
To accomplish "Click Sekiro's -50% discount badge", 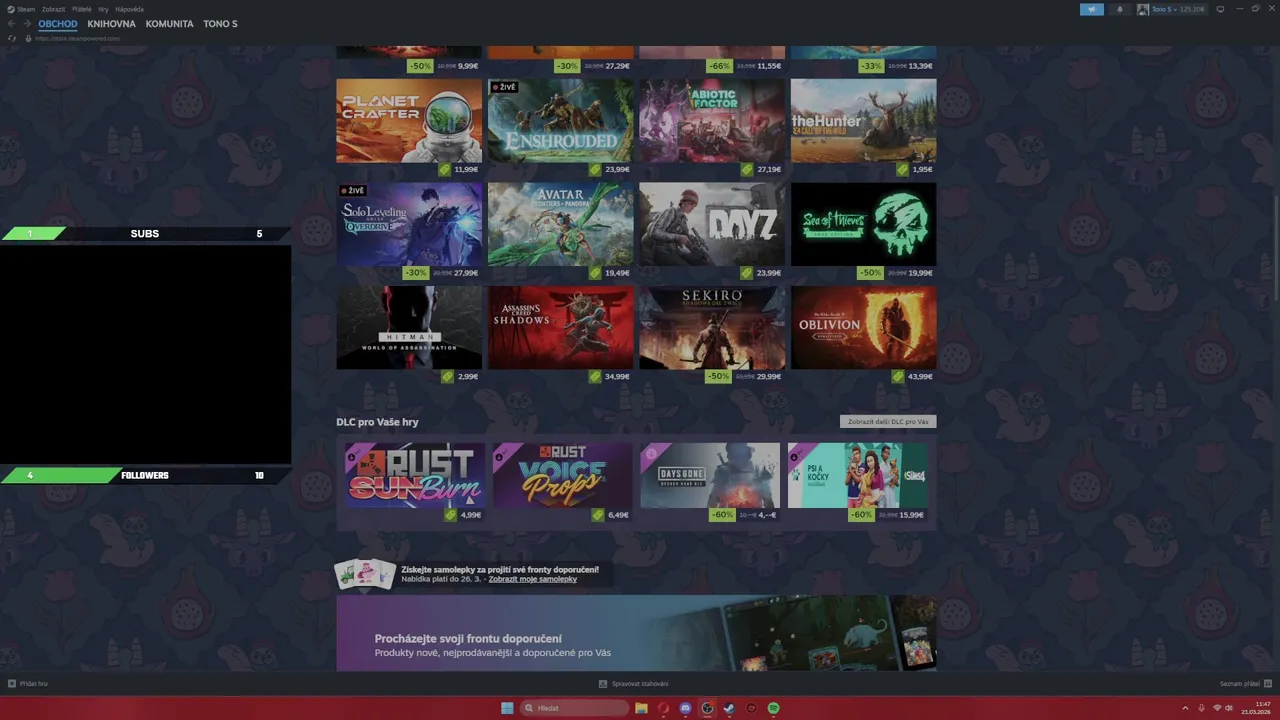I will click(x=718, y=377).
